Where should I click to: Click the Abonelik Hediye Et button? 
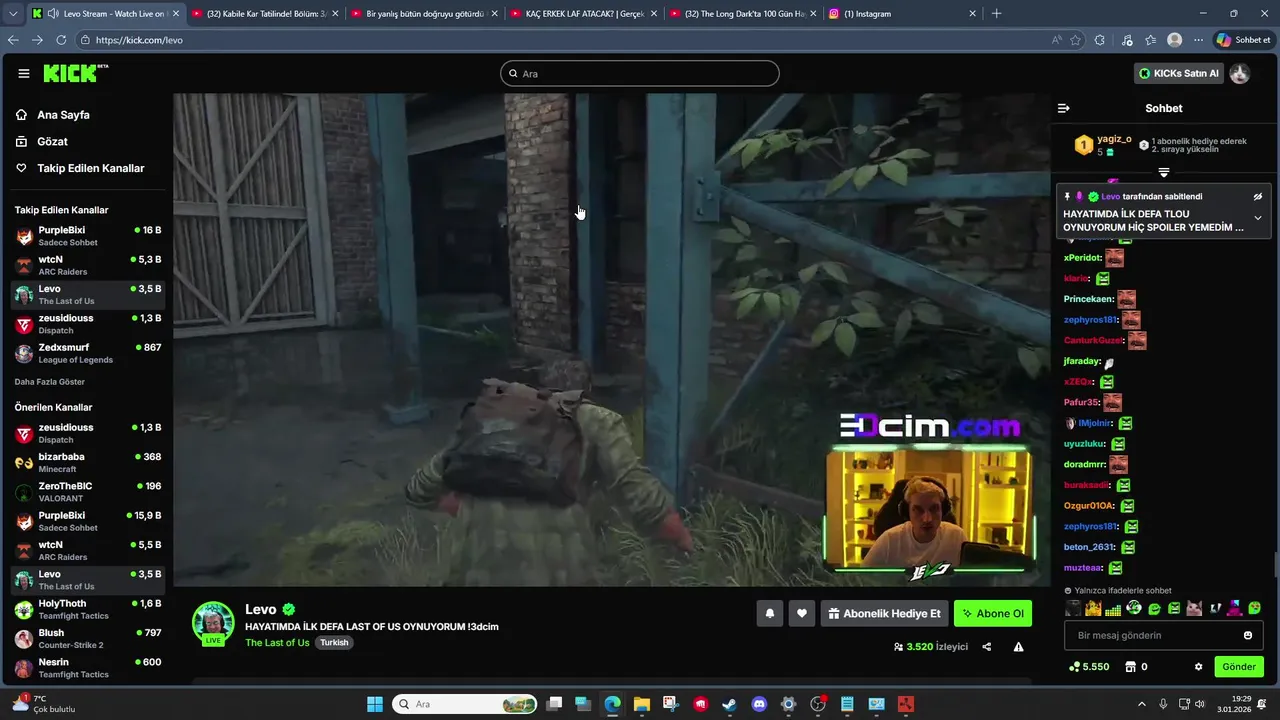pos(884,614)
